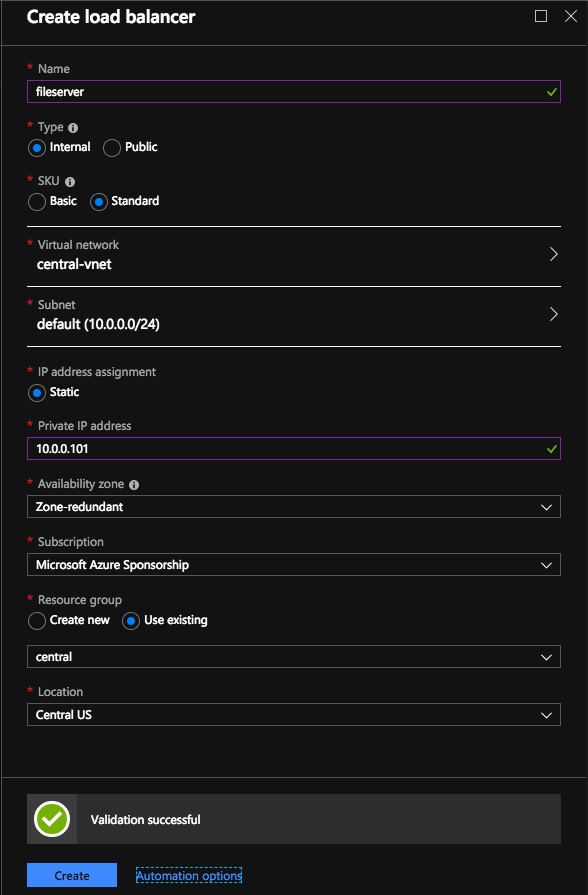Open the Automation options link
This screenshot has width=588, height=895.
(x=188, y=874)
